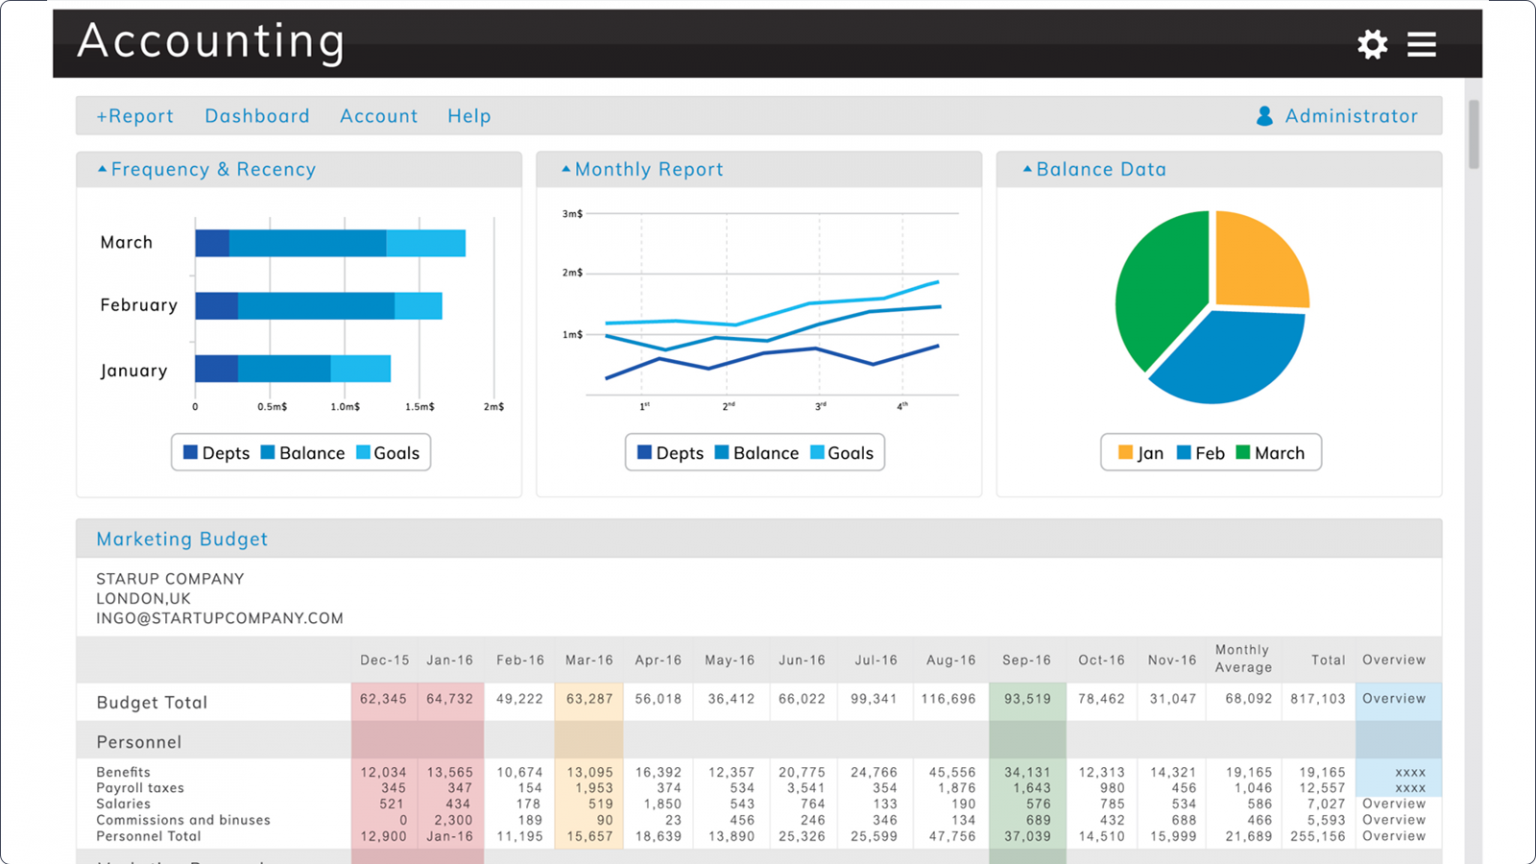The height and width of the screenshot is (864, 1536).
Task: Open the Account menu item
Action: coord(379,116)
